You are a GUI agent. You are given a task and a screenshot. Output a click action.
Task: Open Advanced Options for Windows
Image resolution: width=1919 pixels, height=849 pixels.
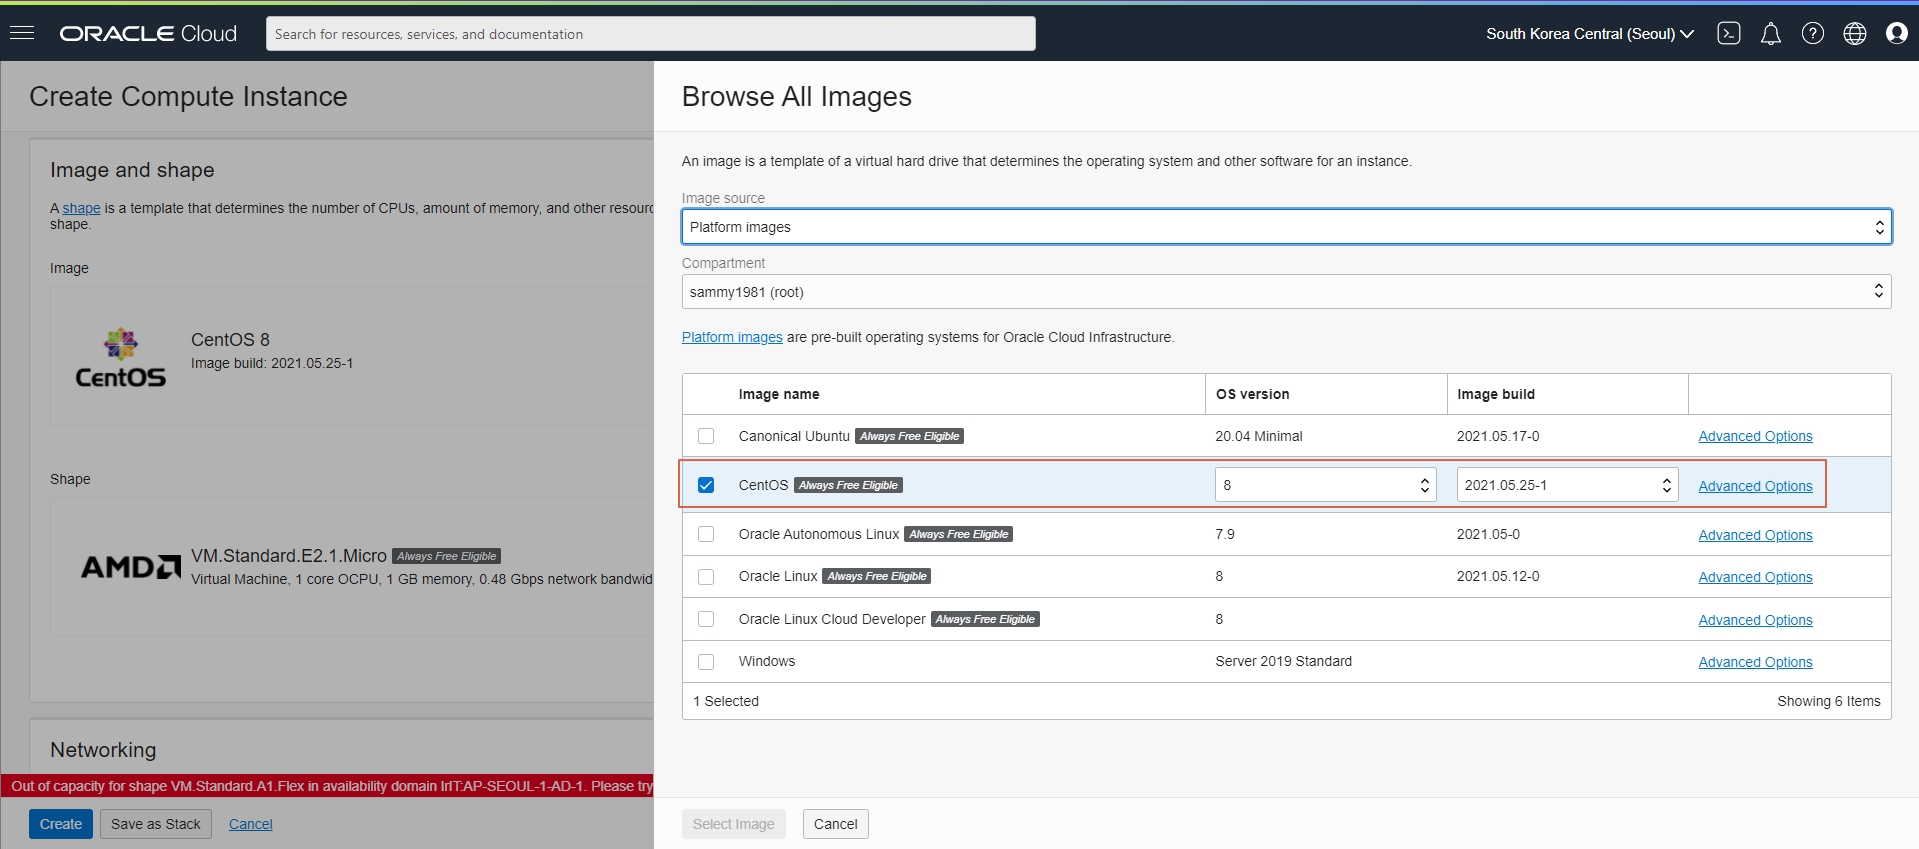tap(1755, 662)
